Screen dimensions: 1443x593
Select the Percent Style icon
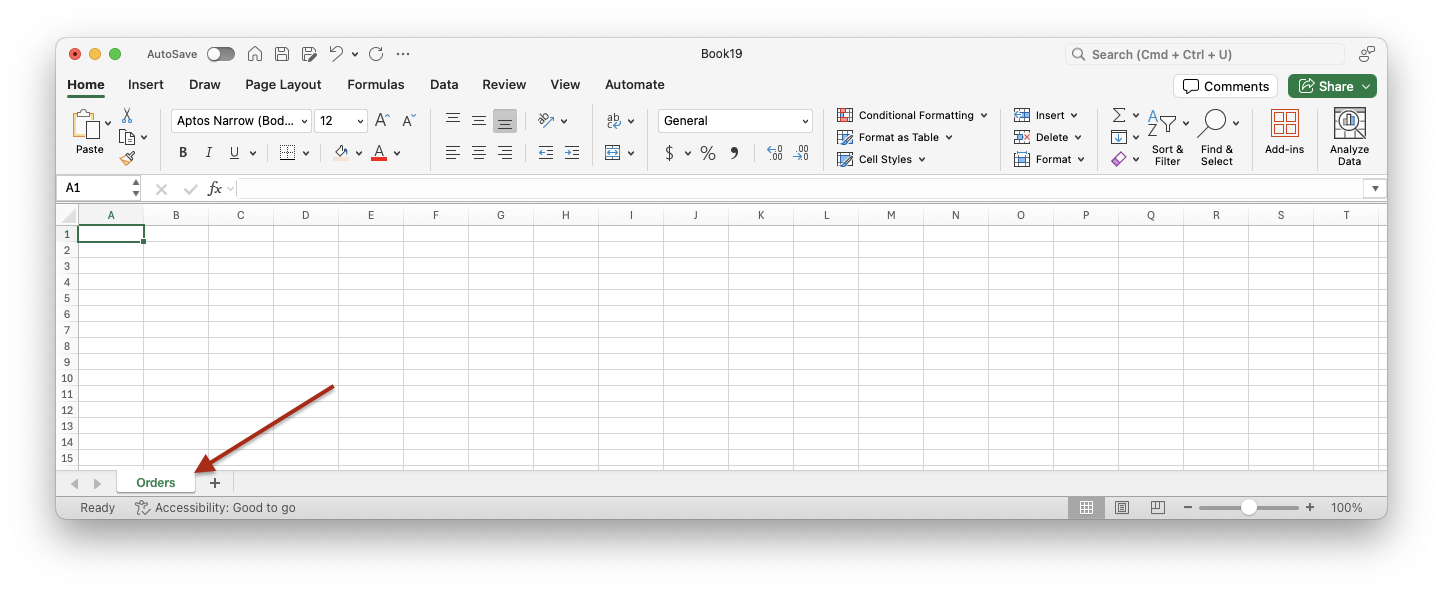coord(707,153)
